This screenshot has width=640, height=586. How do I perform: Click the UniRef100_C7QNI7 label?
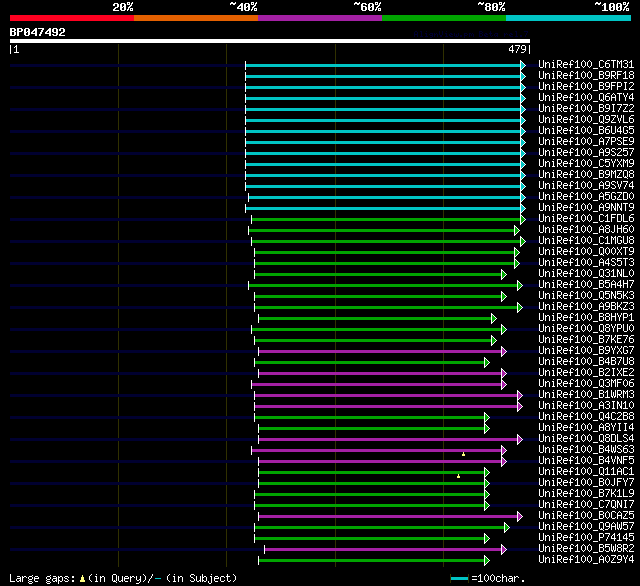[586, 505]
